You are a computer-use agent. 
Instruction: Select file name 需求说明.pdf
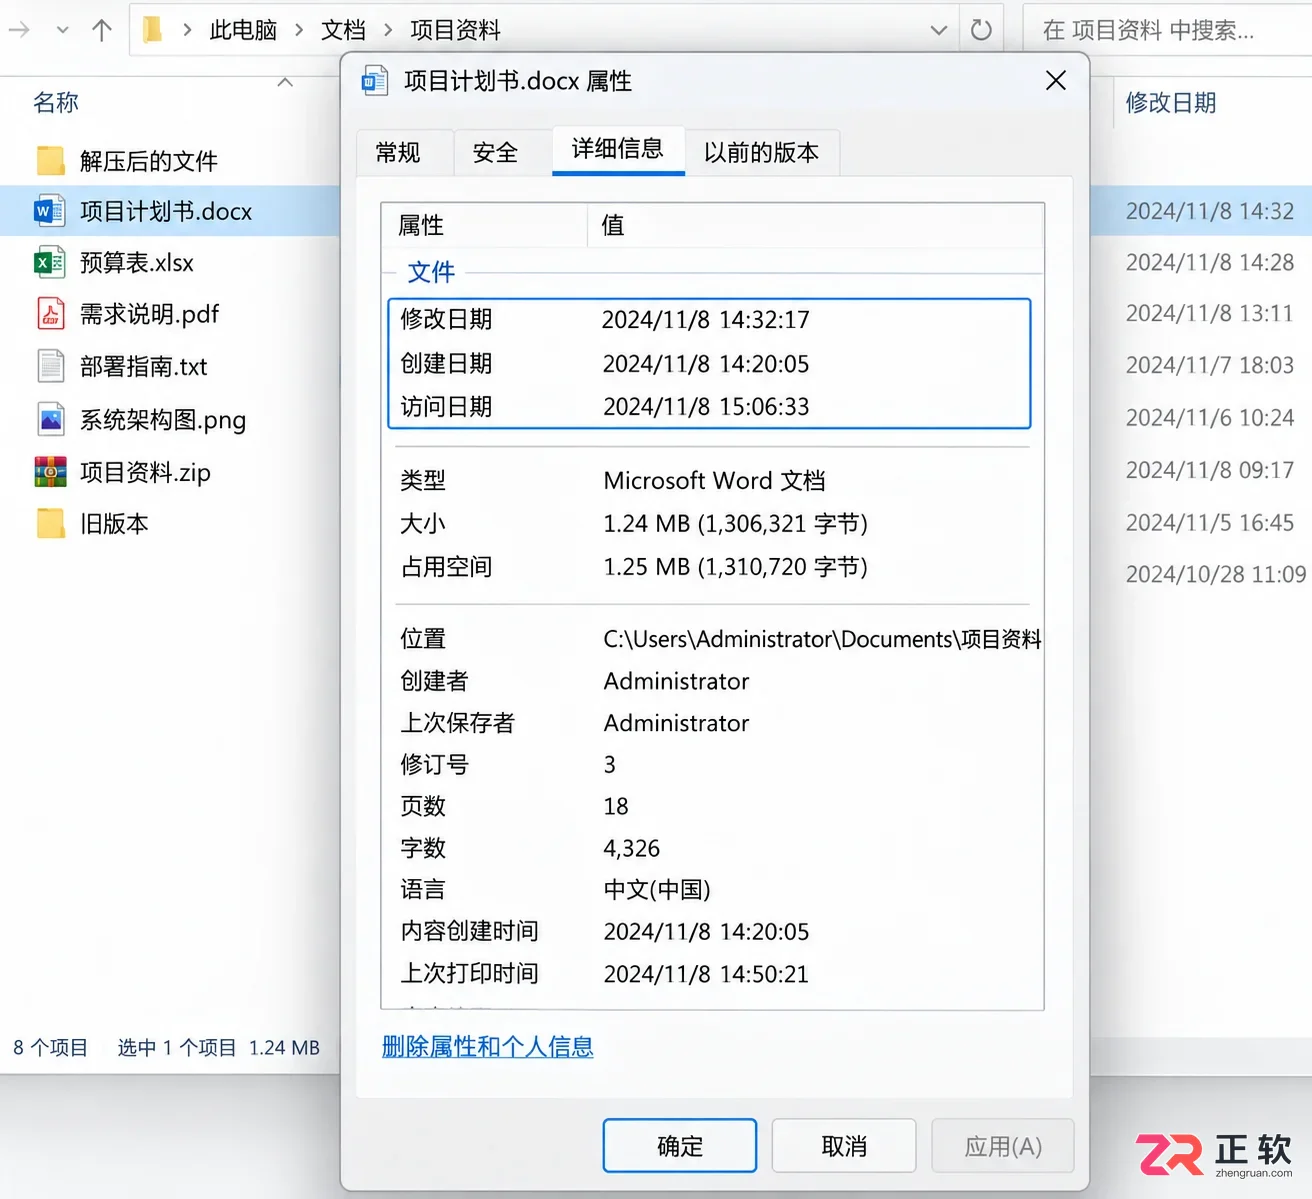pyautogui.click(x=149, y=314)
